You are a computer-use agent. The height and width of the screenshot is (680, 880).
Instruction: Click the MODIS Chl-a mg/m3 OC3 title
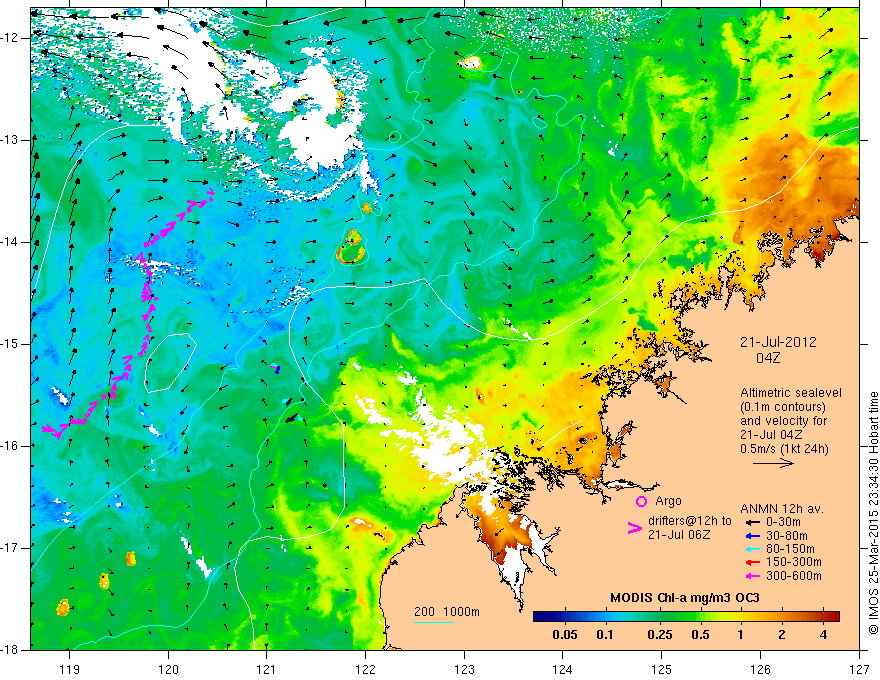pyautogui.click(x=685, y=598)
